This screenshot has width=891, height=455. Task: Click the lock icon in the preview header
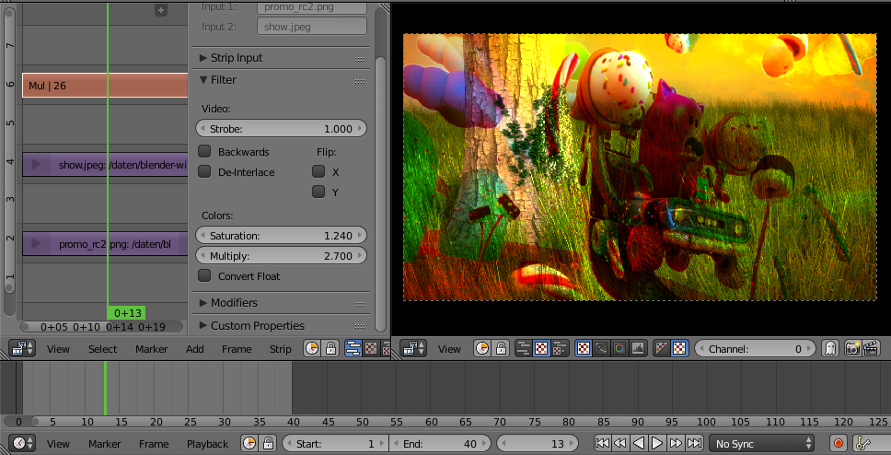[x=501, y=349]
